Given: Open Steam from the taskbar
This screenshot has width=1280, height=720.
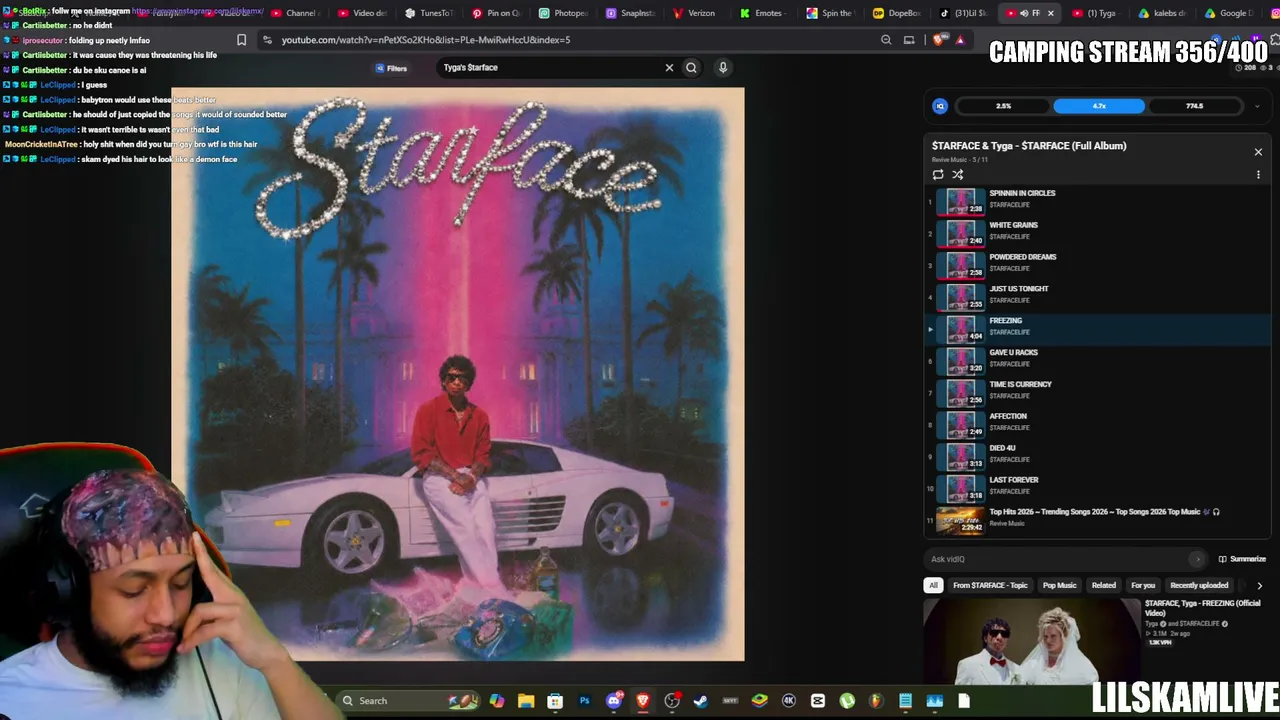Looking at the screenshot, I should point(701,701).
